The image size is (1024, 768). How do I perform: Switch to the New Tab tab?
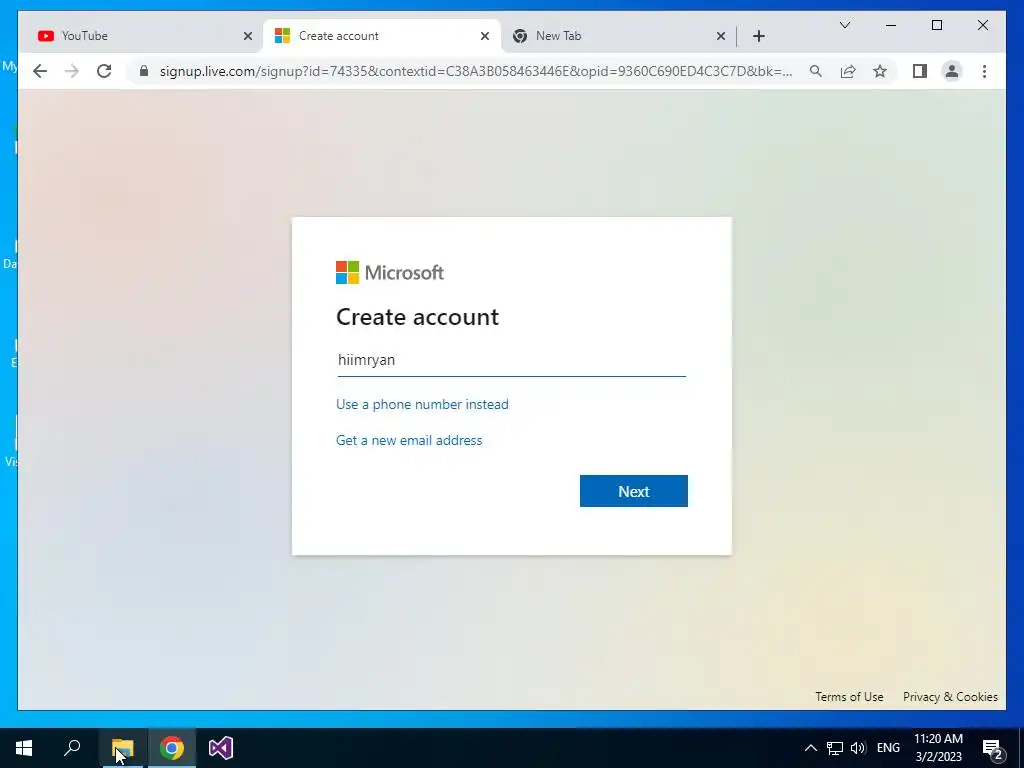click(620, 36)
